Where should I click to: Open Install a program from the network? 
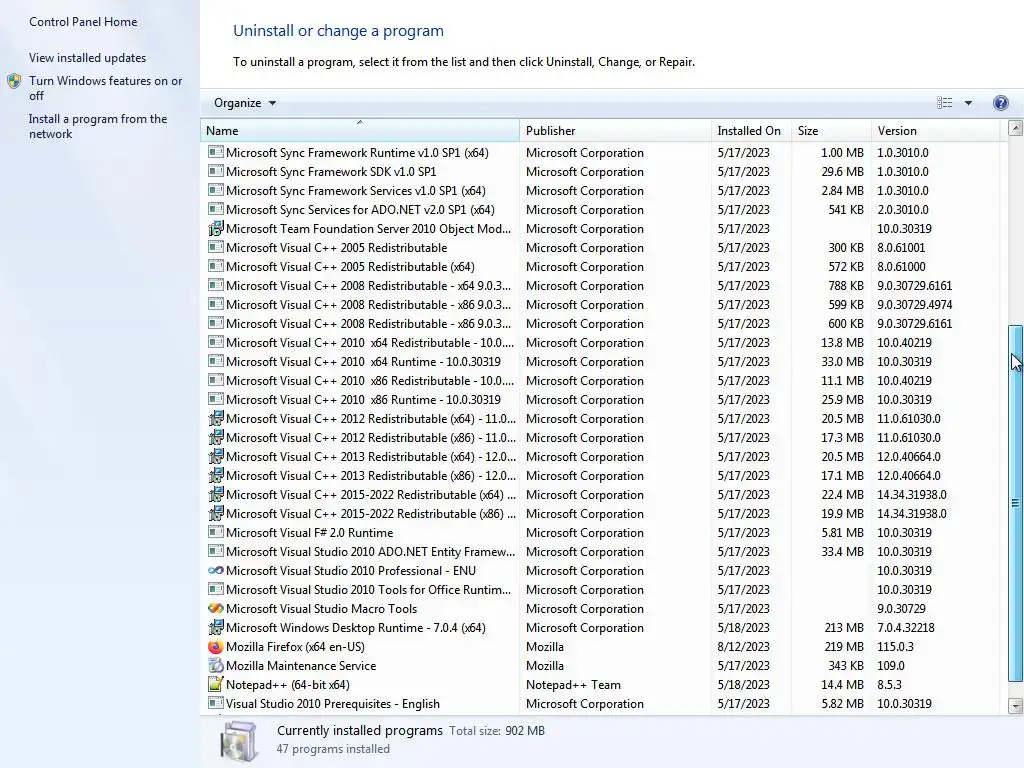[98, 126]
